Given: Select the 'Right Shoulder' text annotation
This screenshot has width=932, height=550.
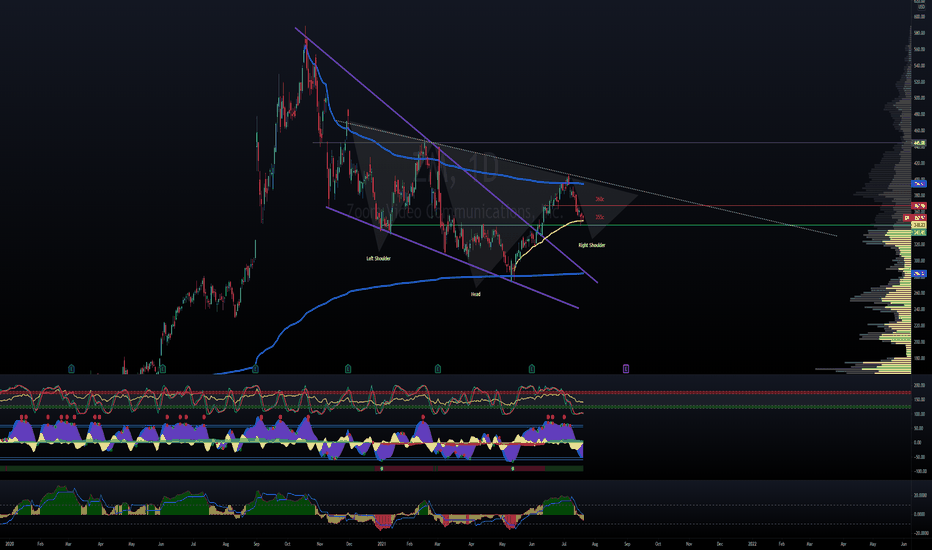Looking at the screenshot, I should (x=591, y=245).
